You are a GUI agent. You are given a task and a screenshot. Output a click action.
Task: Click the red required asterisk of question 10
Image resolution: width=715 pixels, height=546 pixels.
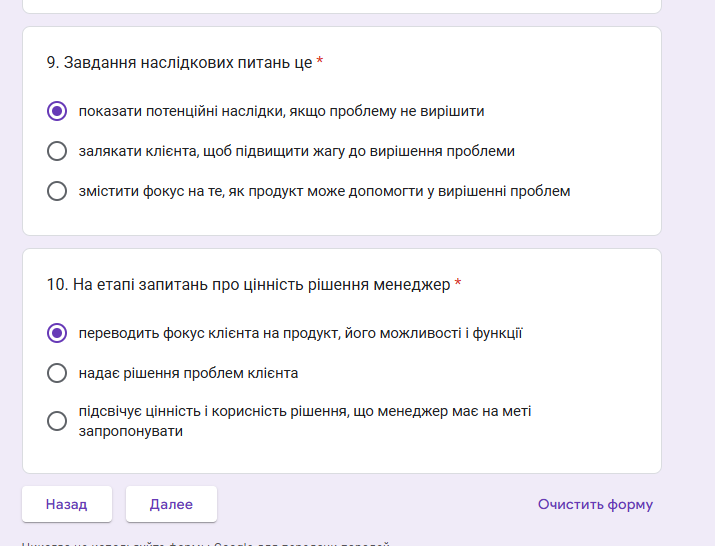[458, 283]
